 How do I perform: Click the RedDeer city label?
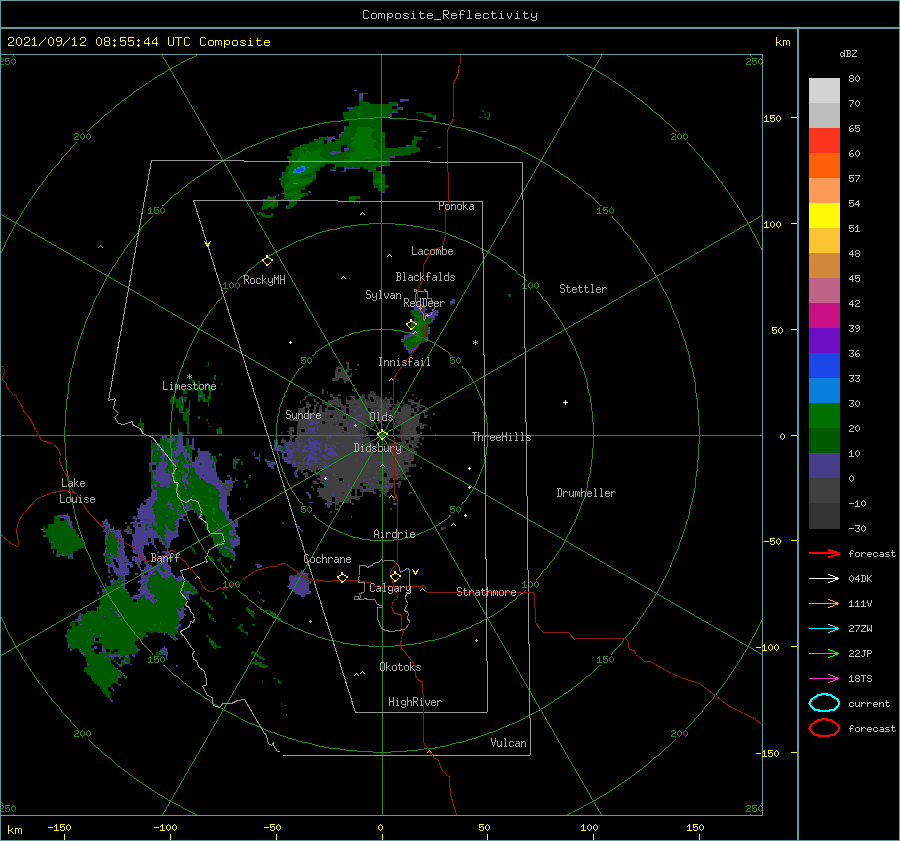424,303
